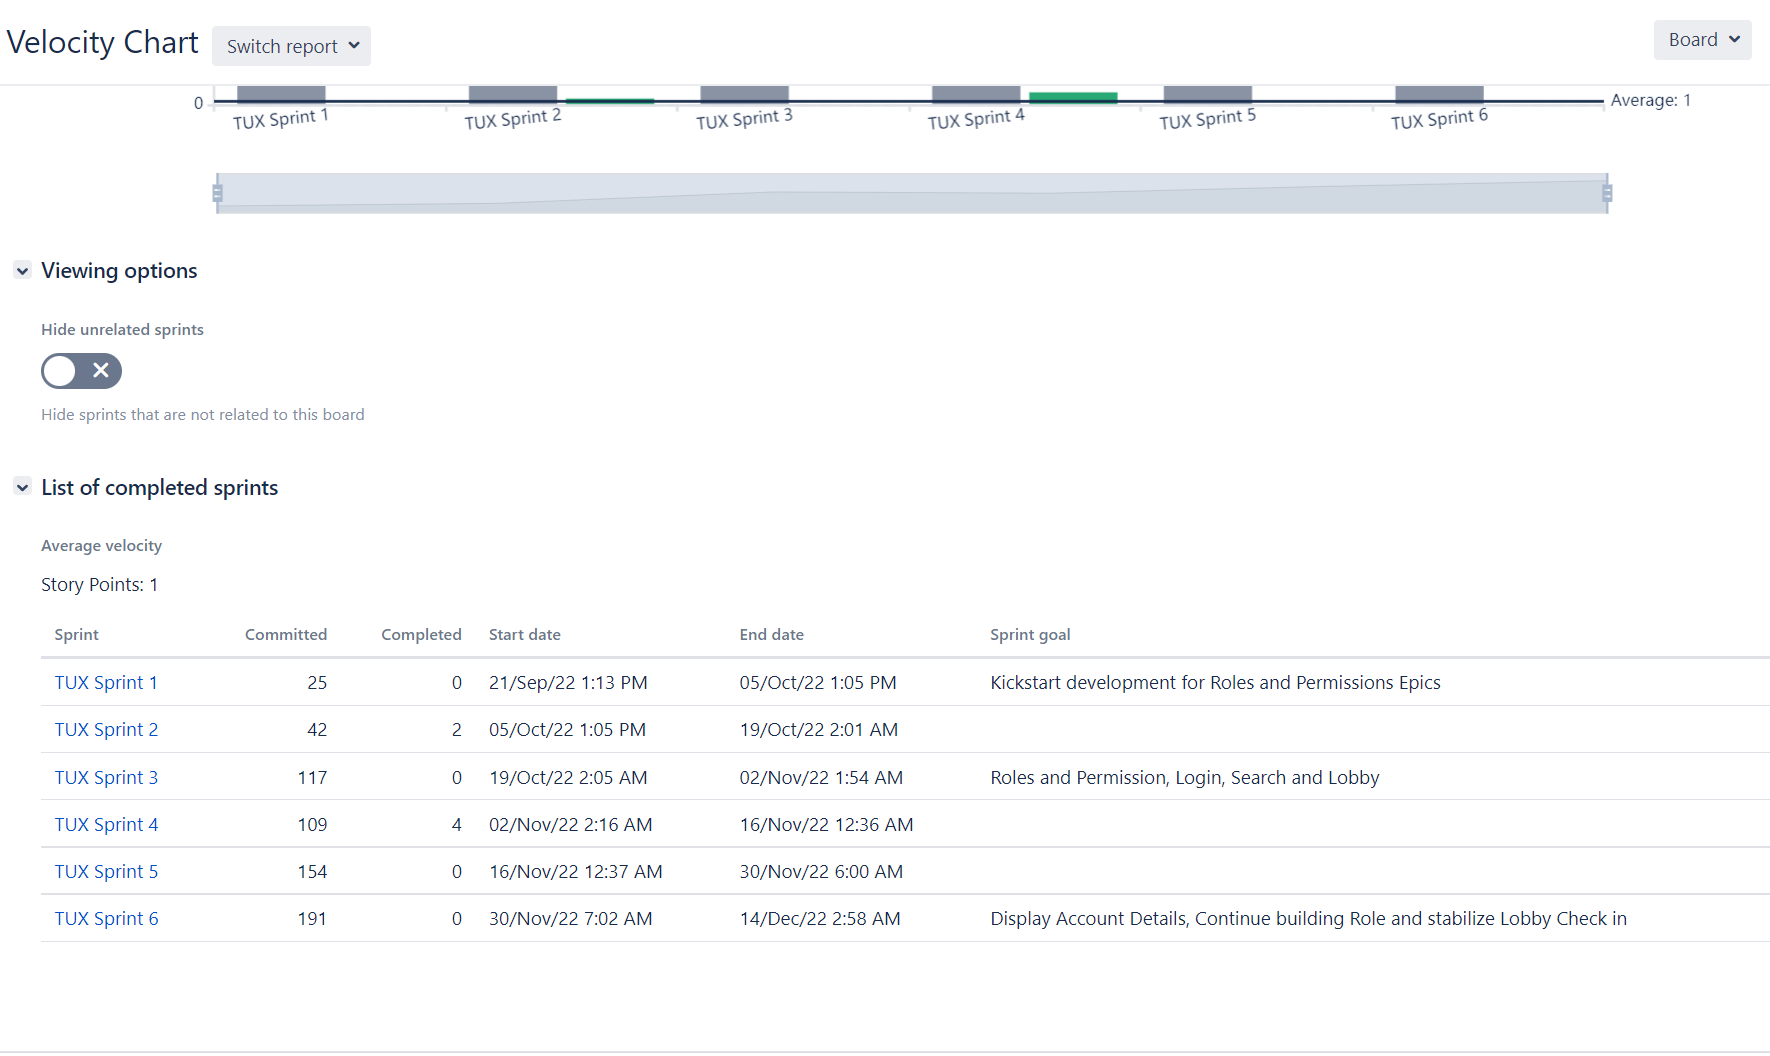This screenshot has height=1056, width=1770.
Task: Open TUX Sprint 6 link
Action: click(x=106, y=919)
